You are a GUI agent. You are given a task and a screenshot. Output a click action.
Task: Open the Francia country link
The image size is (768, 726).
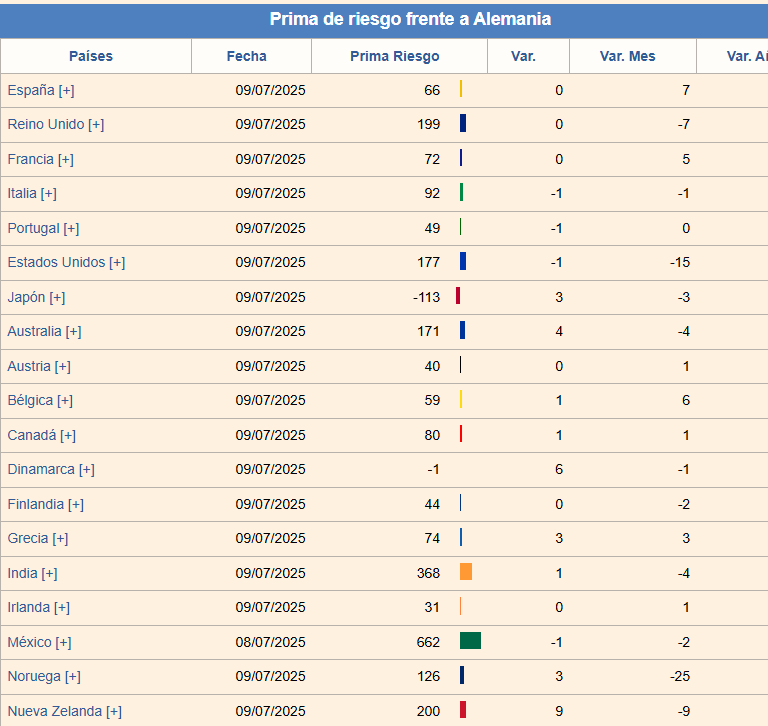coord(31,159)
